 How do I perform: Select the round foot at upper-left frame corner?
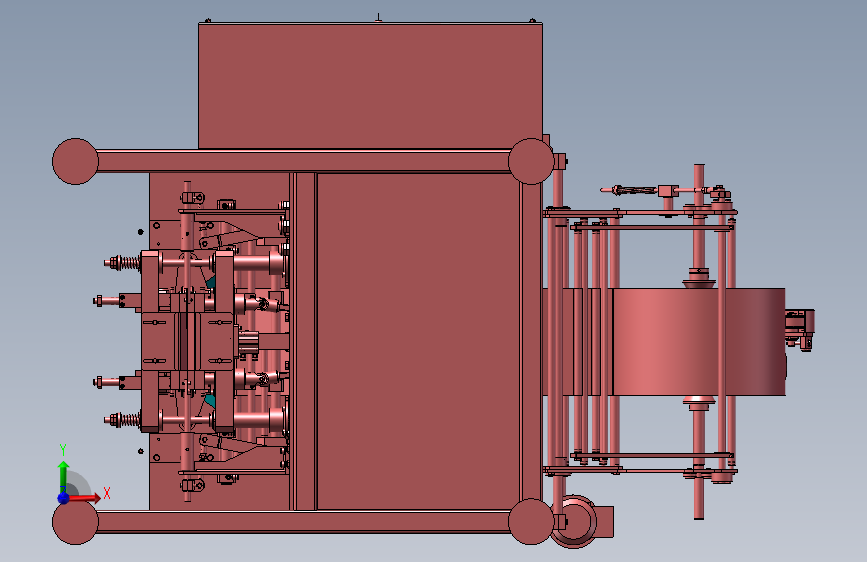(75, 161)
